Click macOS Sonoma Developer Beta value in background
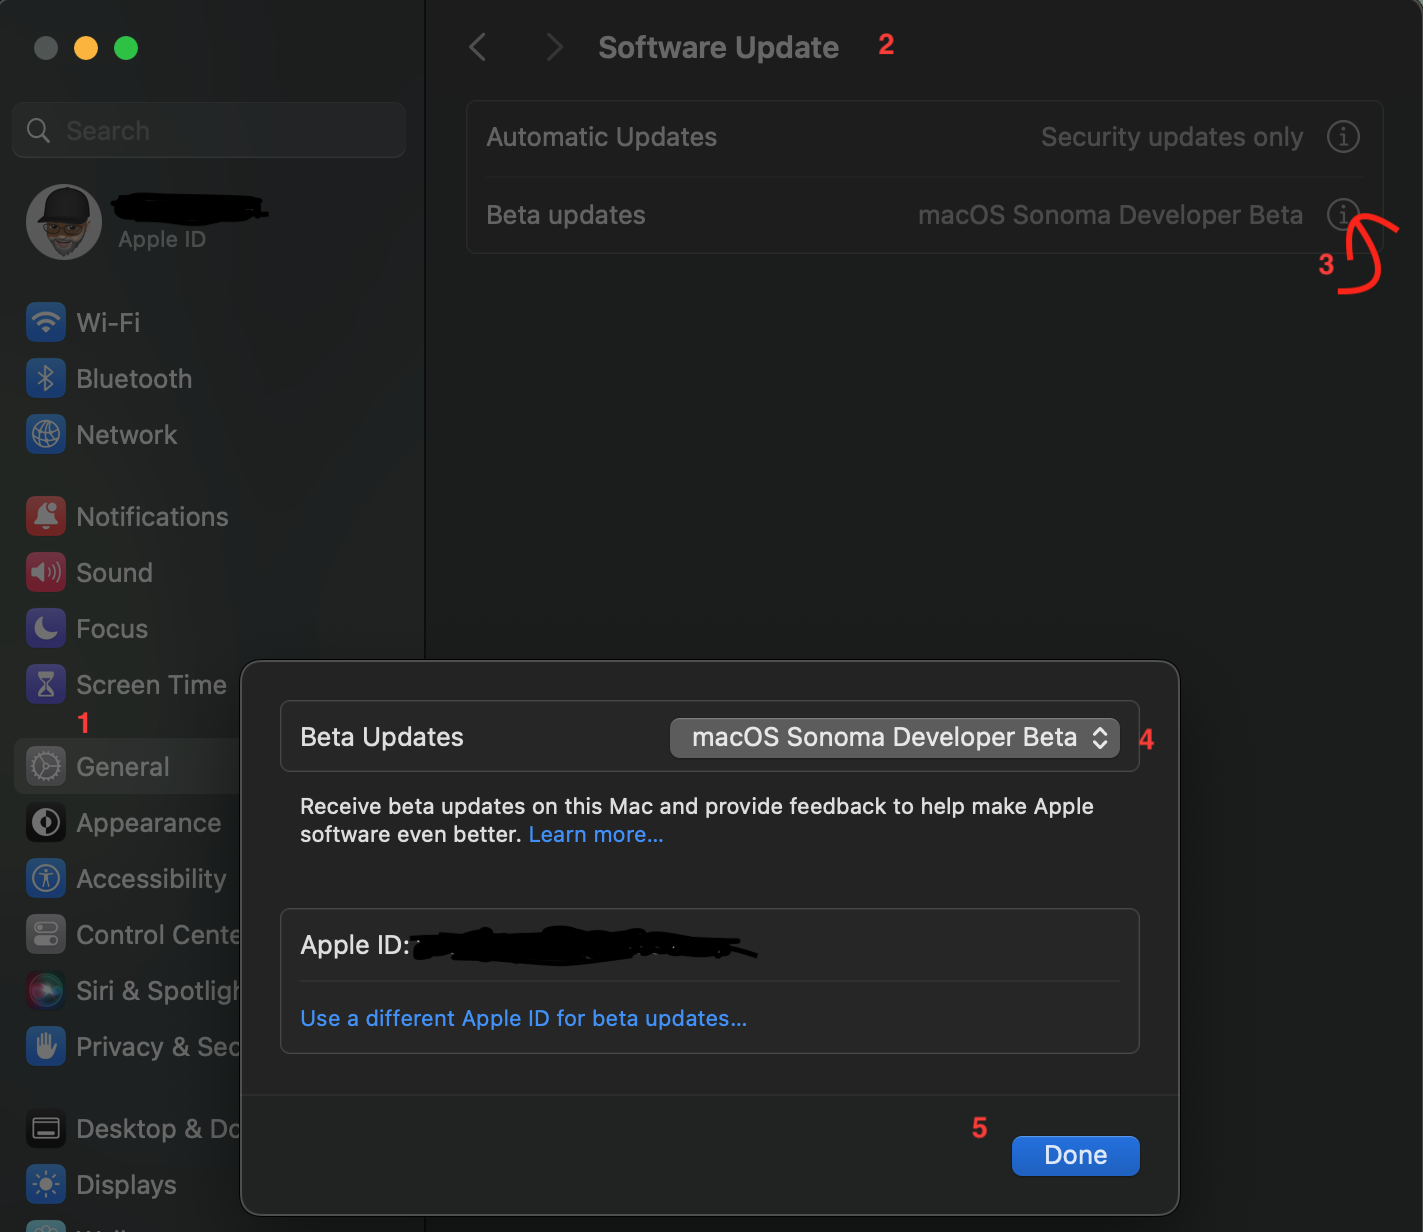 point(1111,214)
